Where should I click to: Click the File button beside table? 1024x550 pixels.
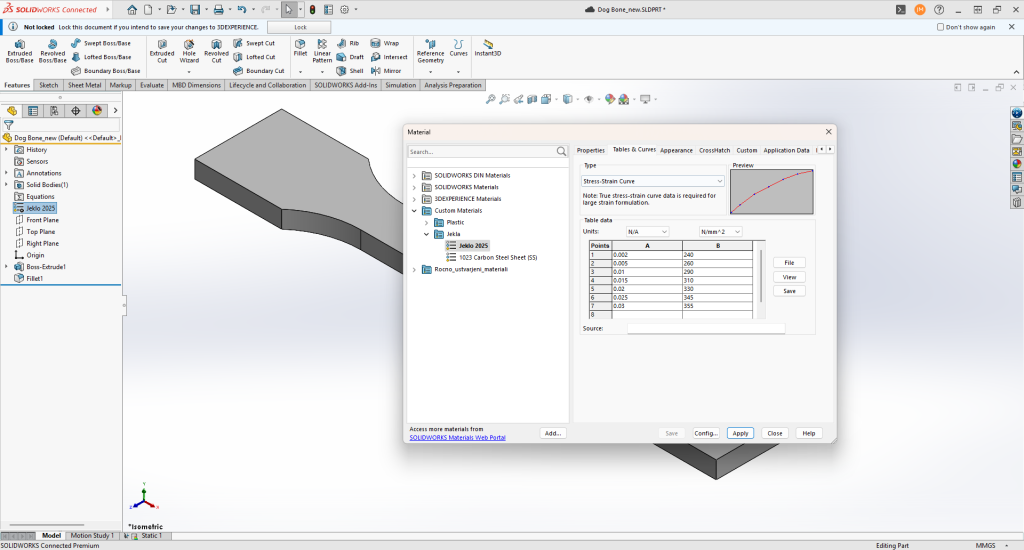point(789,263)
